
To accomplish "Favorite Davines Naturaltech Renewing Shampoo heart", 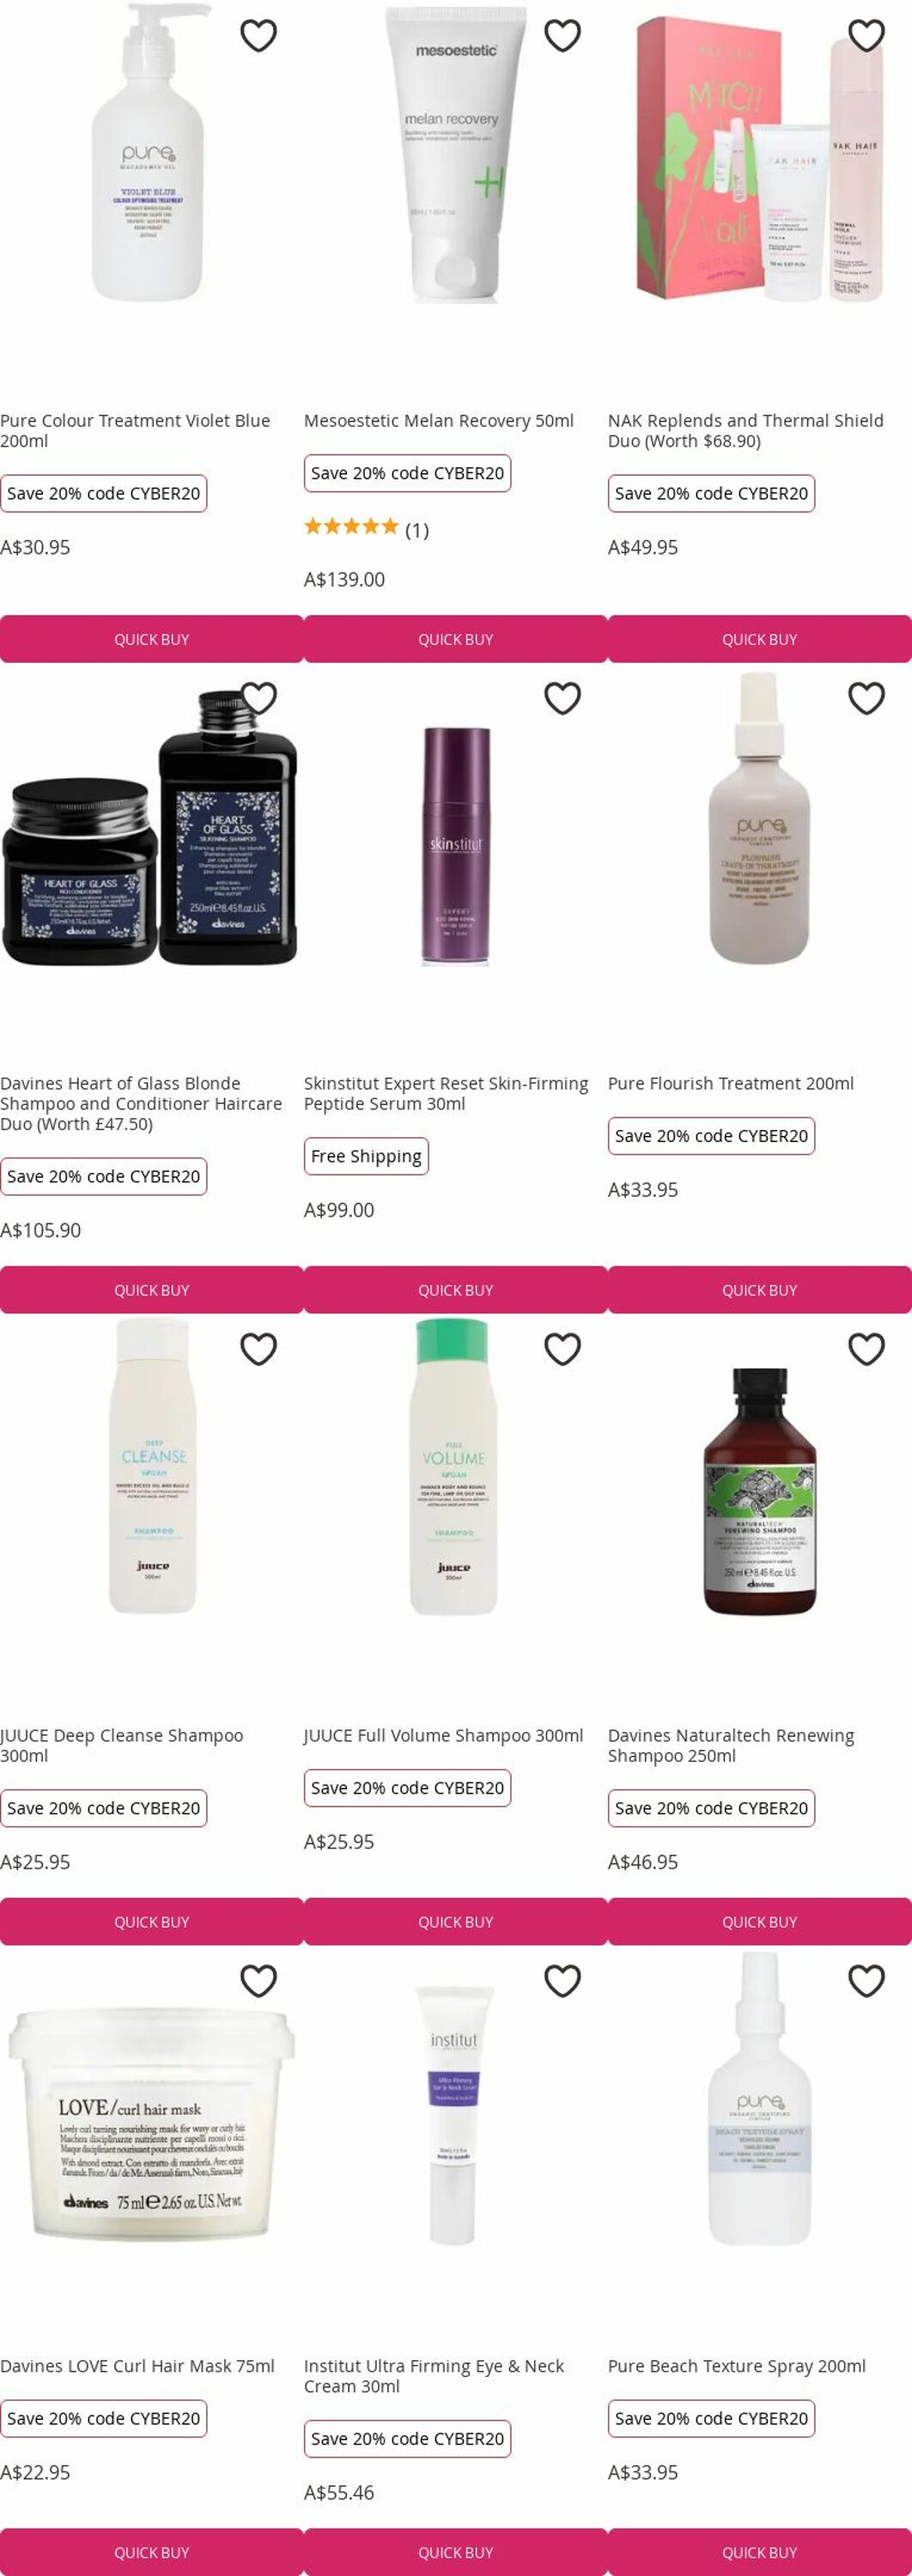I will pos(866,1349).
